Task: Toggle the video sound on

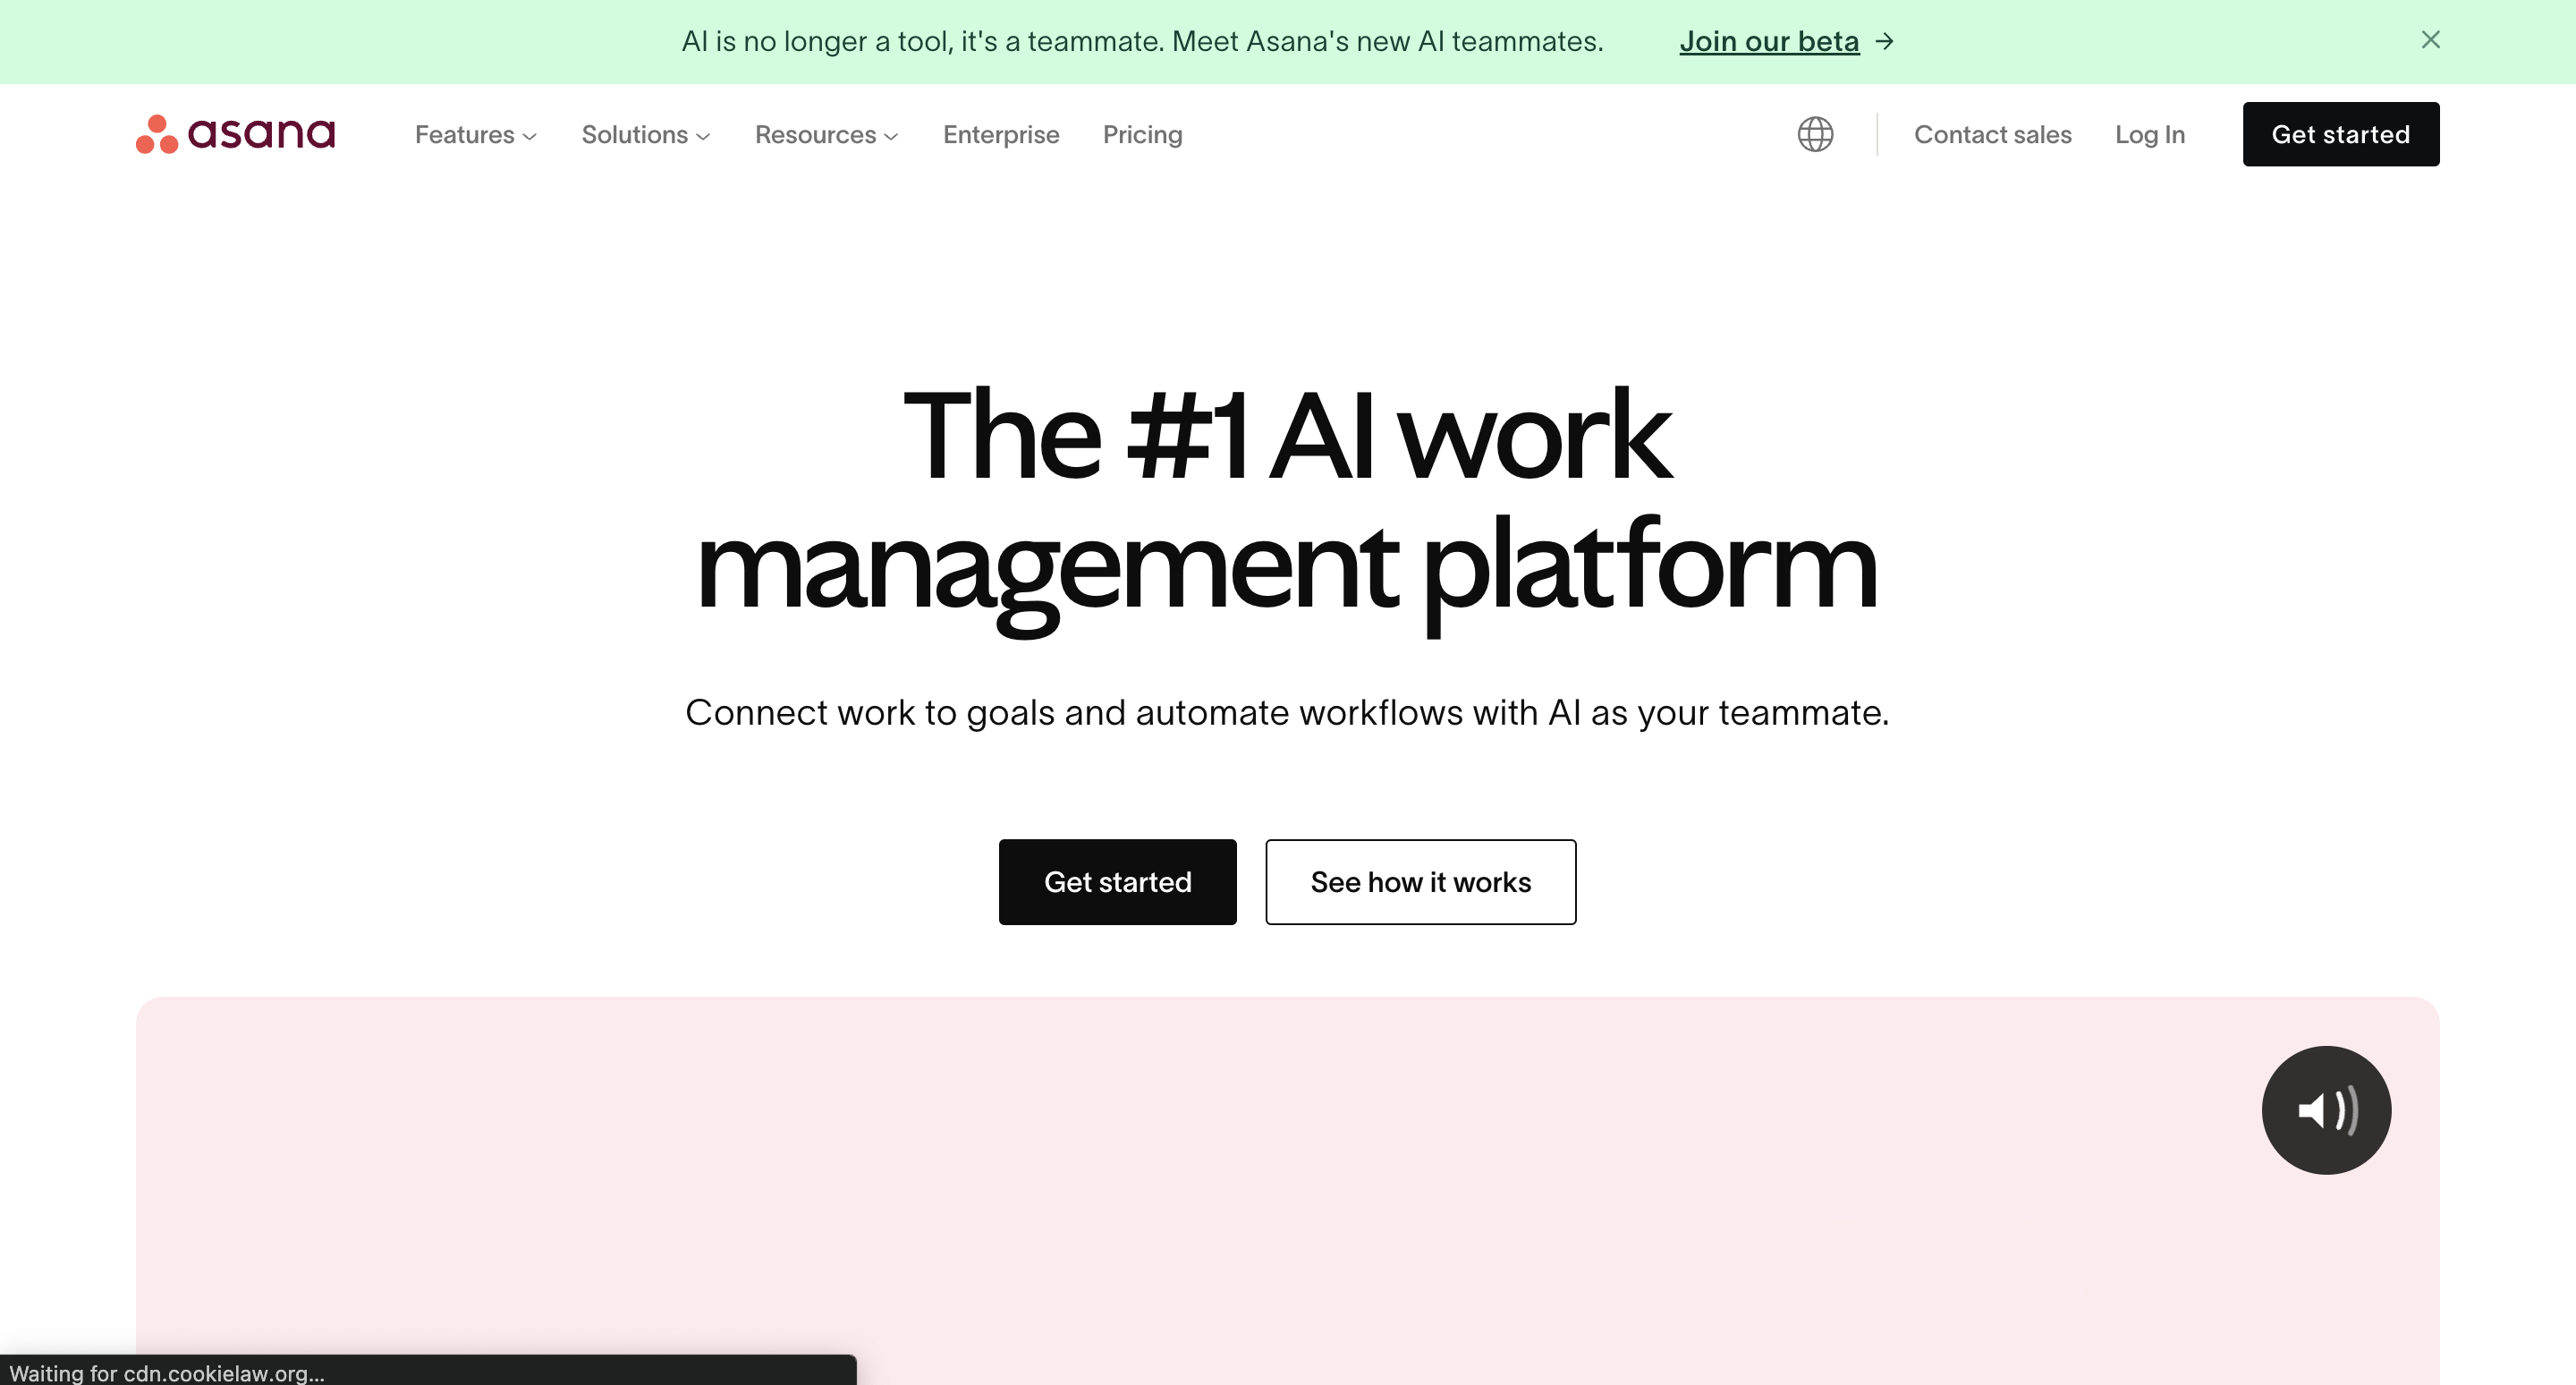Action: click(2326, 1109)
